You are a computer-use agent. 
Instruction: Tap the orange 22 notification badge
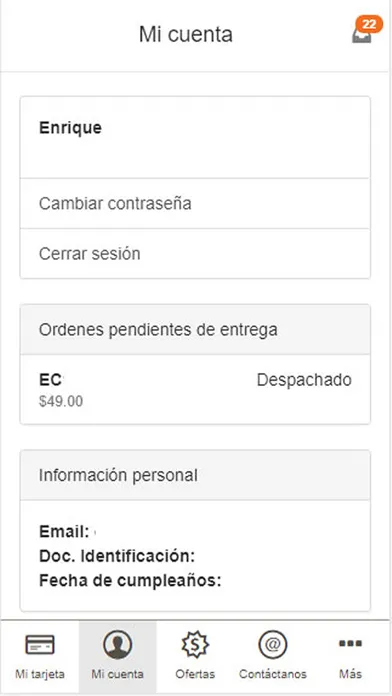pos(369,24)
